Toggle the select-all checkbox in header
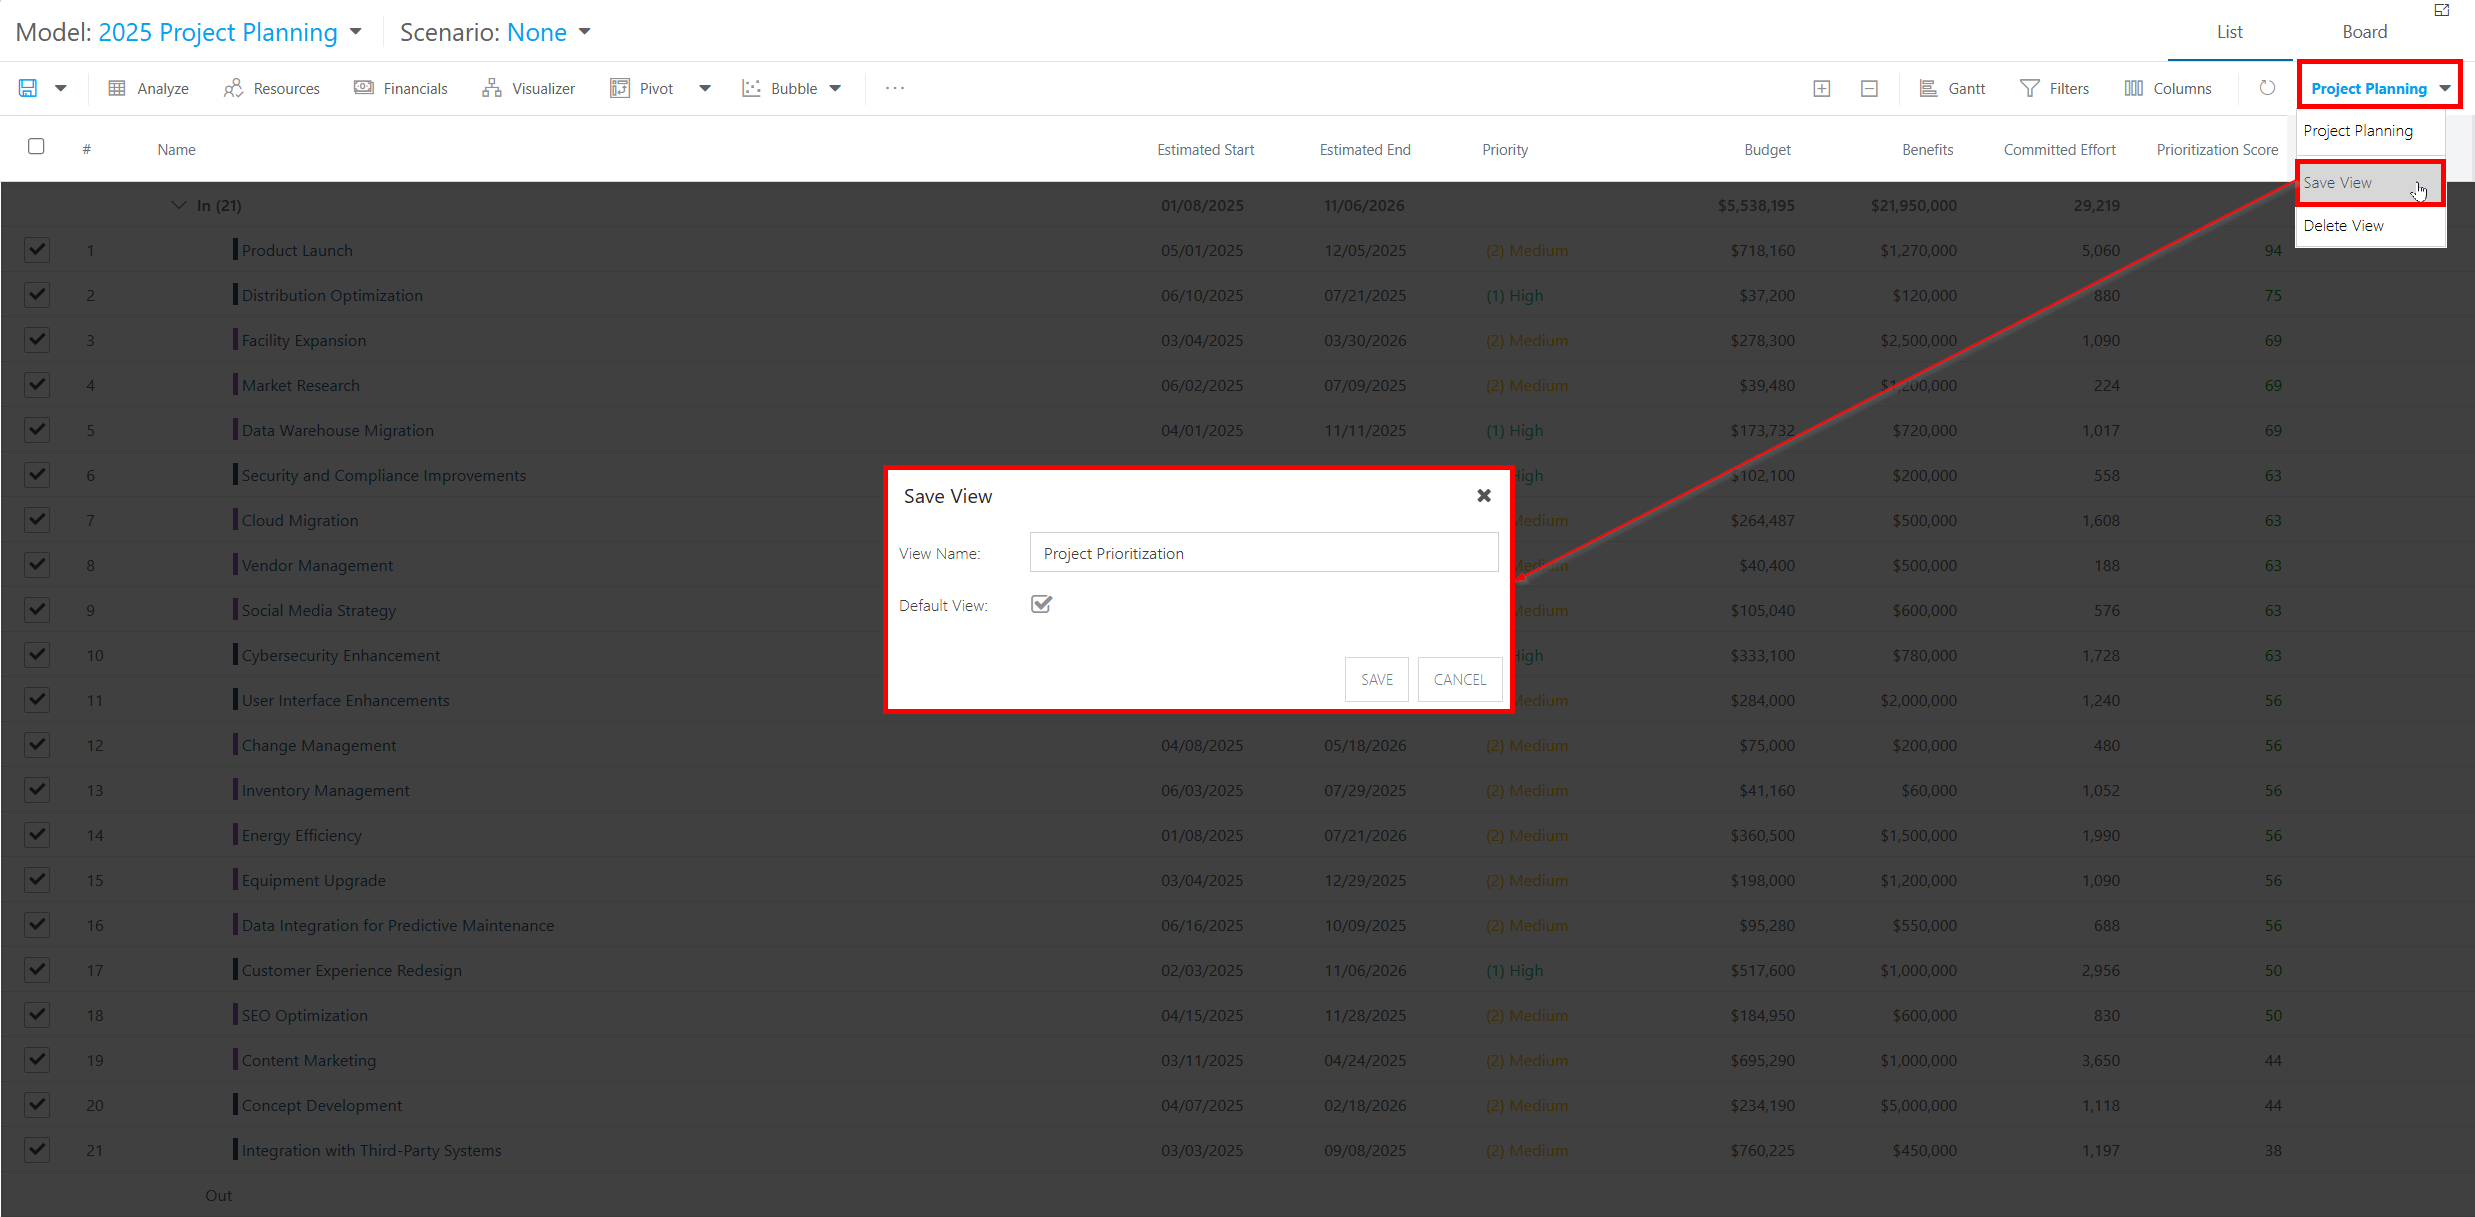The image size is (2475, 1217). click(x=36, y=147)
